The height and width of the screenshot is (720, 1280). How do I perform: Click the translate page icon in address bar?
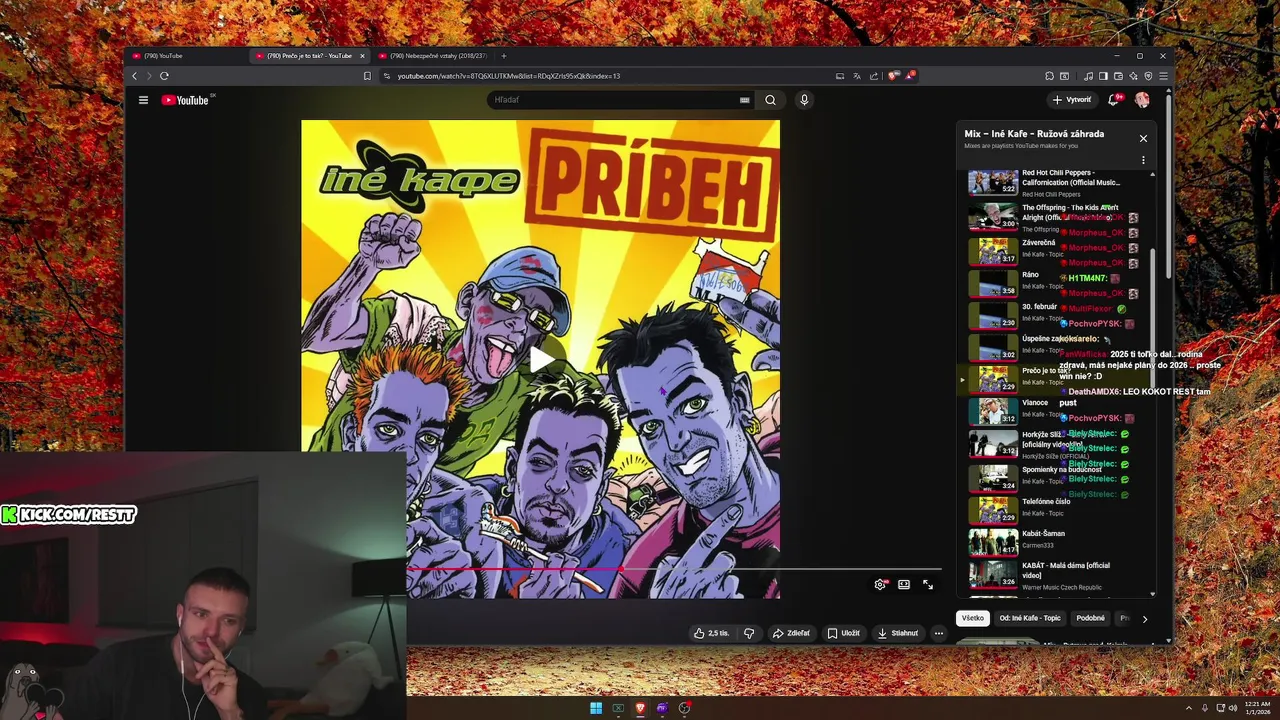click(857, 76)
